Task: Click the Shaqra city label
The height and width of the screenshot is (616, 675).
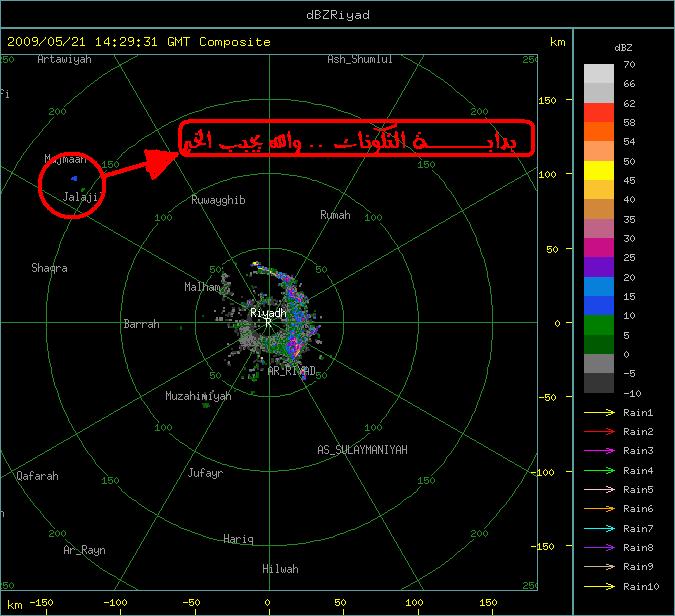Action: (50, 268)
